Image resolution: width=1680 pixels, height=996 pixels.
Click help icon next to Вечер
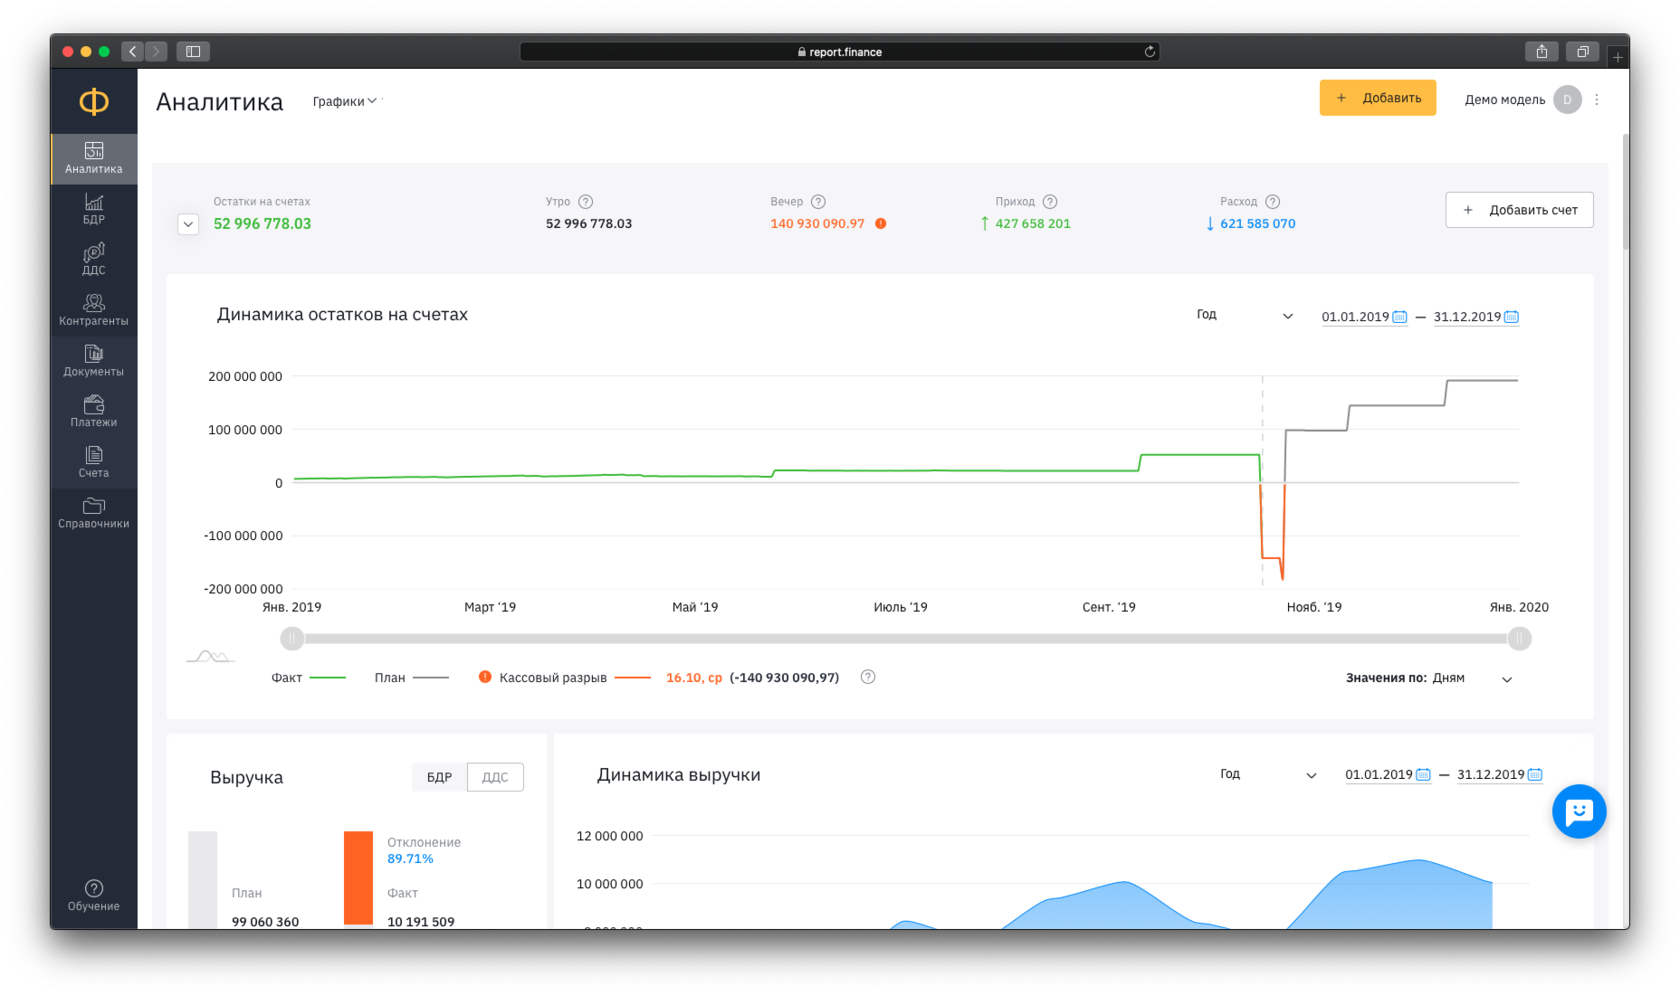coord(818,202)
